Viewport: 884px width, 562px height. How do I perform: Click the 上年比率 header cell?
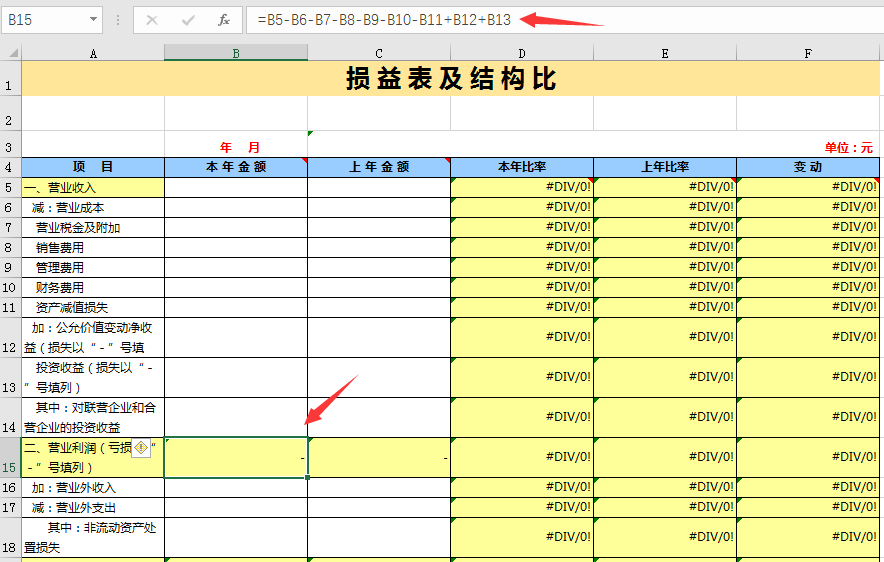pos(665,167)
